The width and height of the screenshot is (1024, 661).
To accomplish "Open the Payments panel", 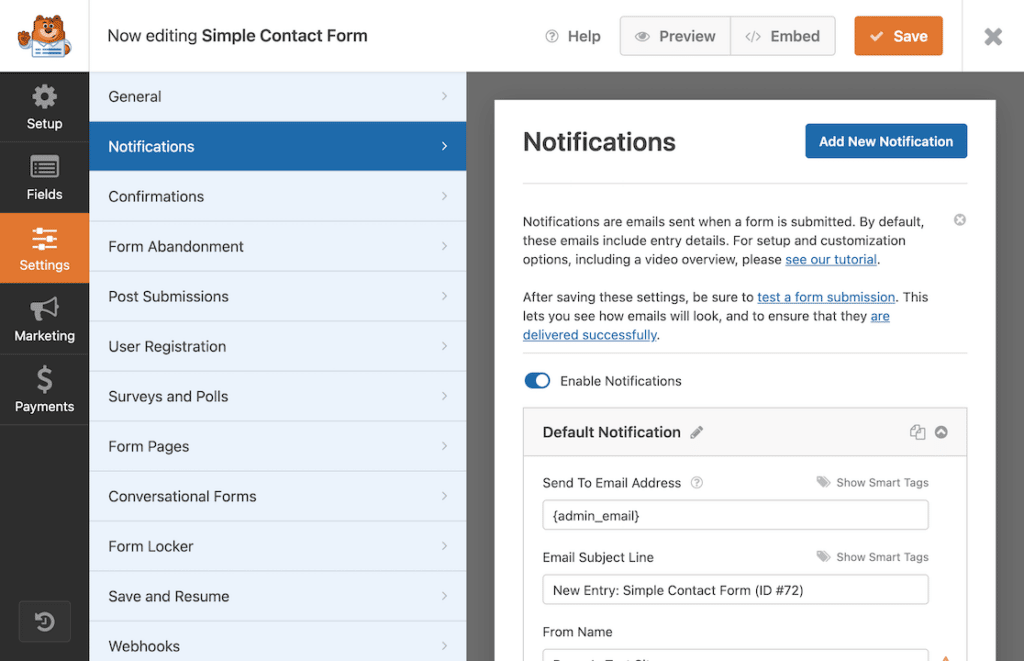I will point(44,389).
